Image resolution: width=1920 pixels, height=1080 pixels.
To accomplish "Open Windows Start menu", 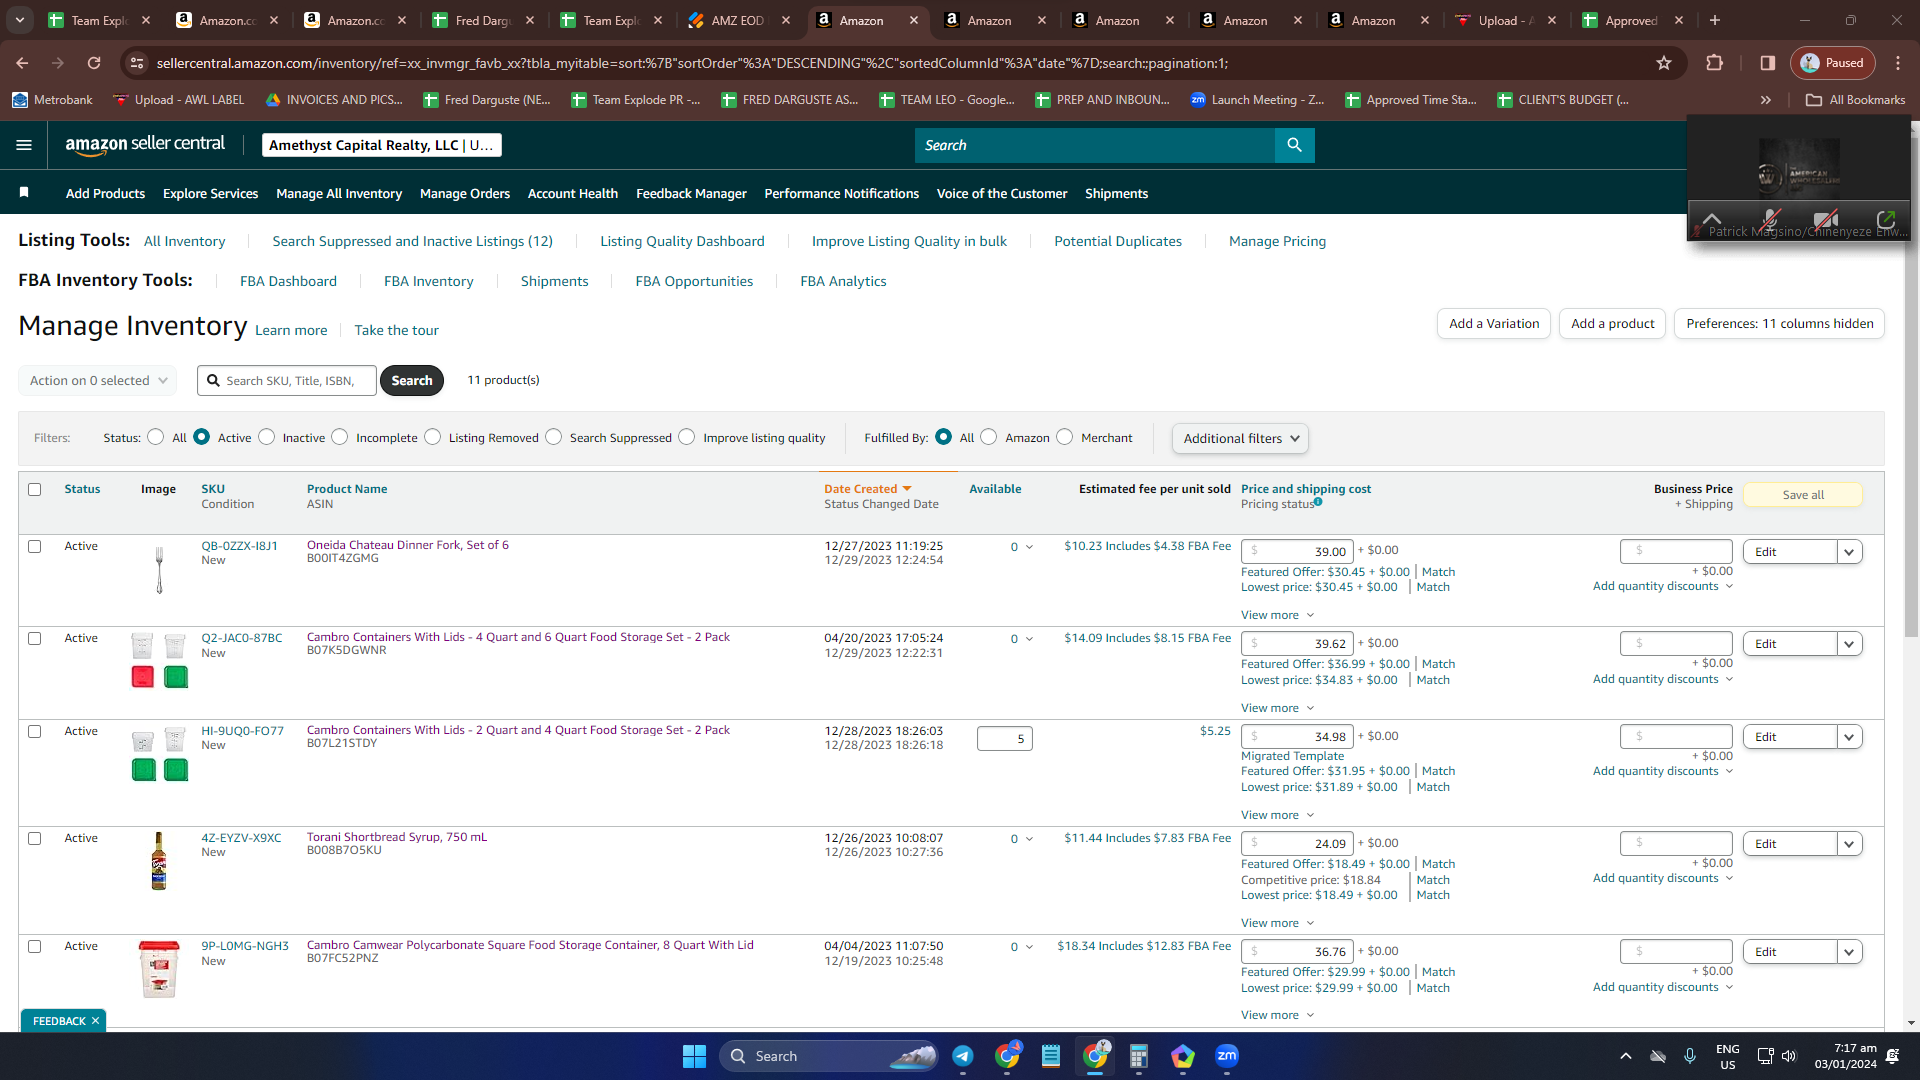I will (694, 1056).
